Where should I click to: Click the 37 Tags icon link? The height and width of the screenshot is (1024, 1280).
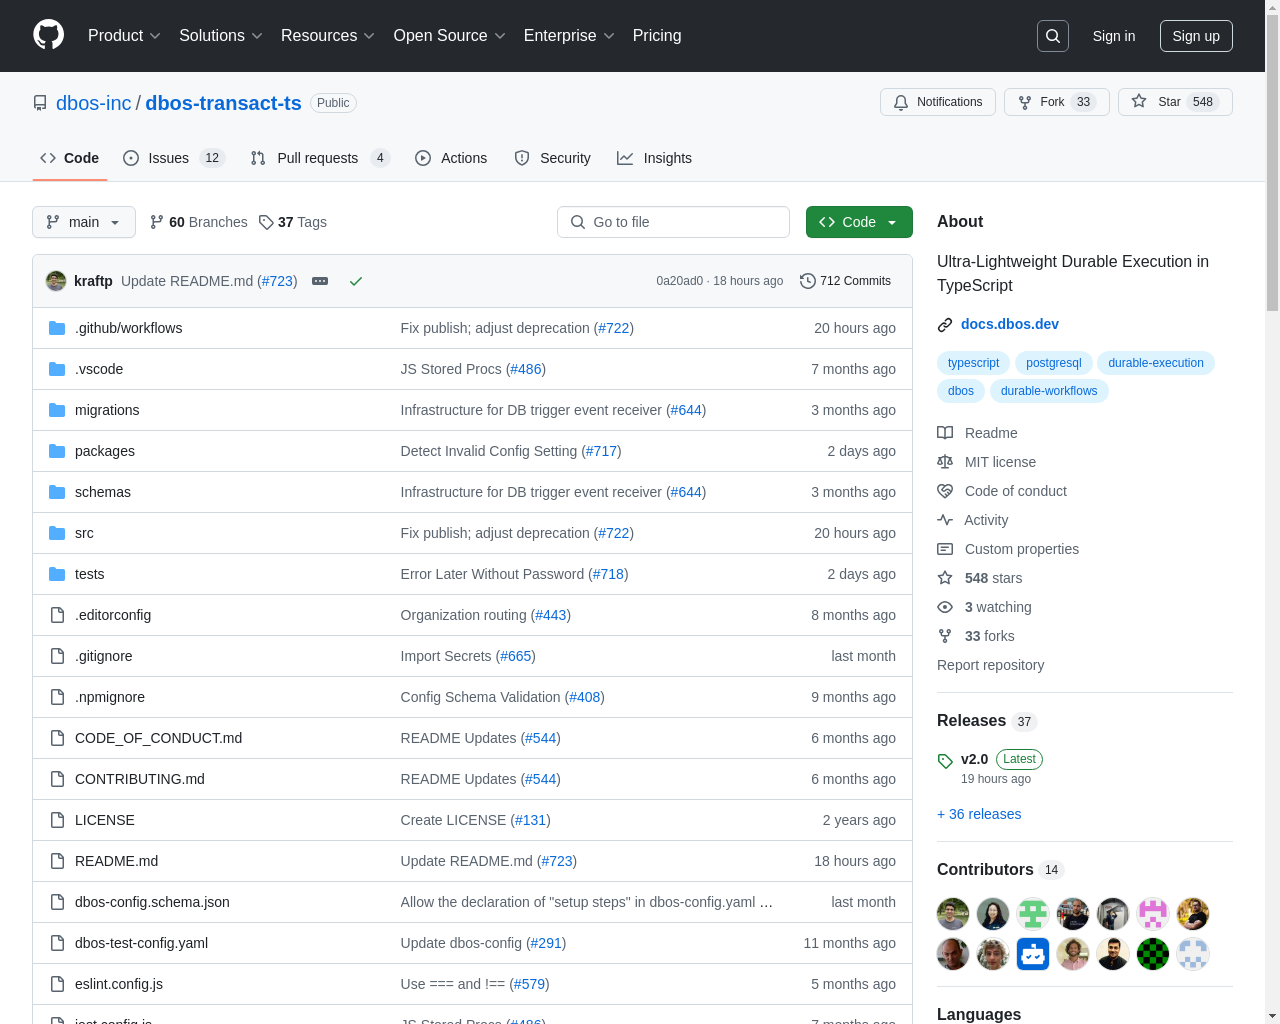coord(266,222)
